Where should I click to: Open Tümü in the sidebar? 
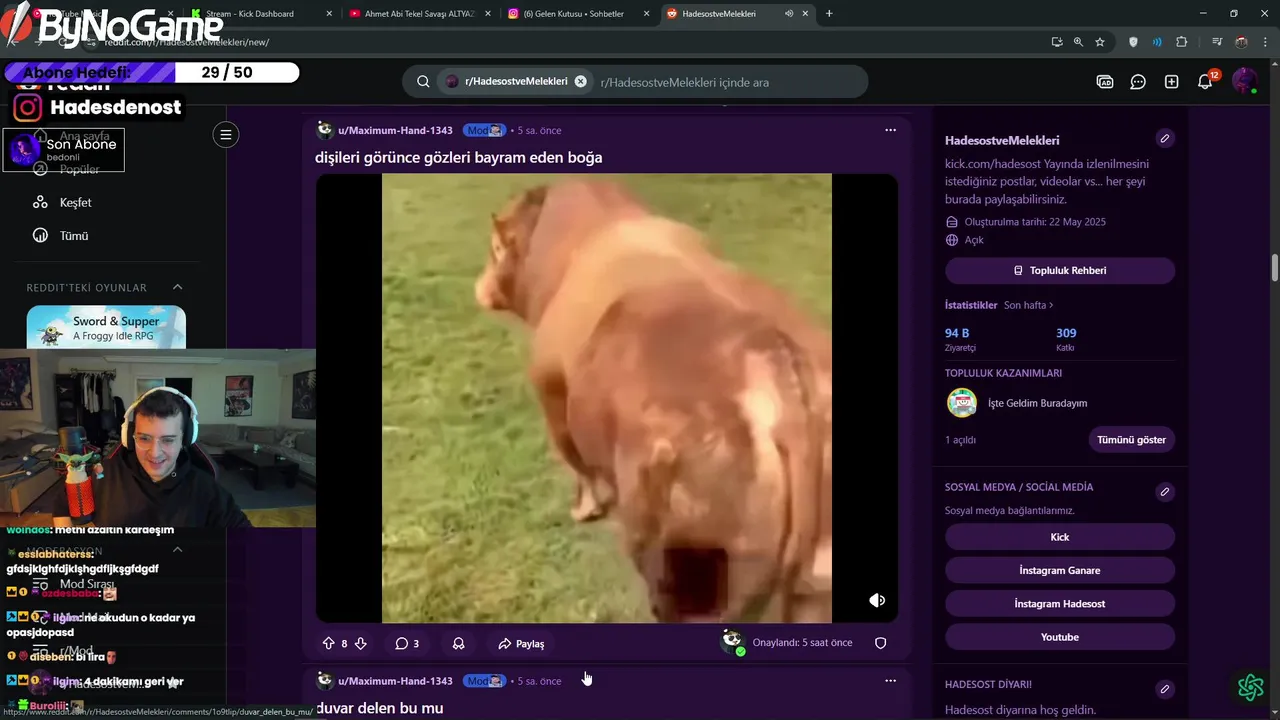click(x=74, y=236)
